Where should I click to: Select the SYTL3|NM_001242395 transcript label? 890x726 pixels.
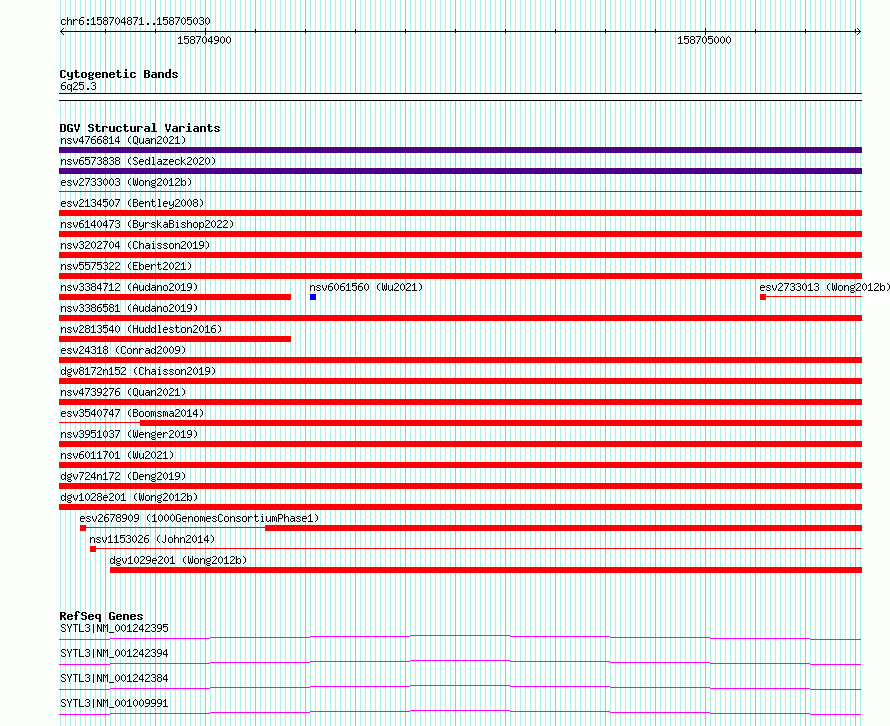coord(114,628)
